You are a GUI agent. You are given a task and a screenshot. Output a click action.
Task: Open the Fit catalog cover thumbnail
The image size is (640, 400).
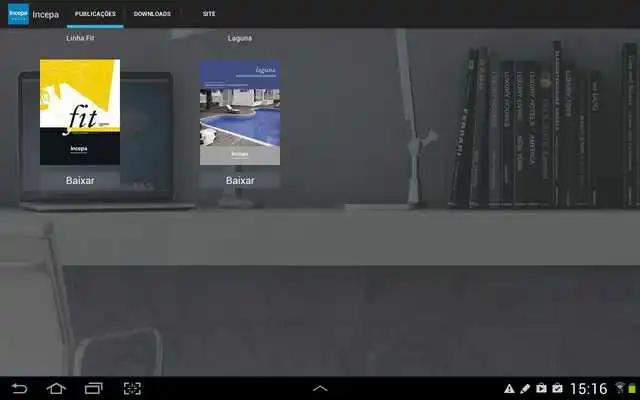click(80, 112)
